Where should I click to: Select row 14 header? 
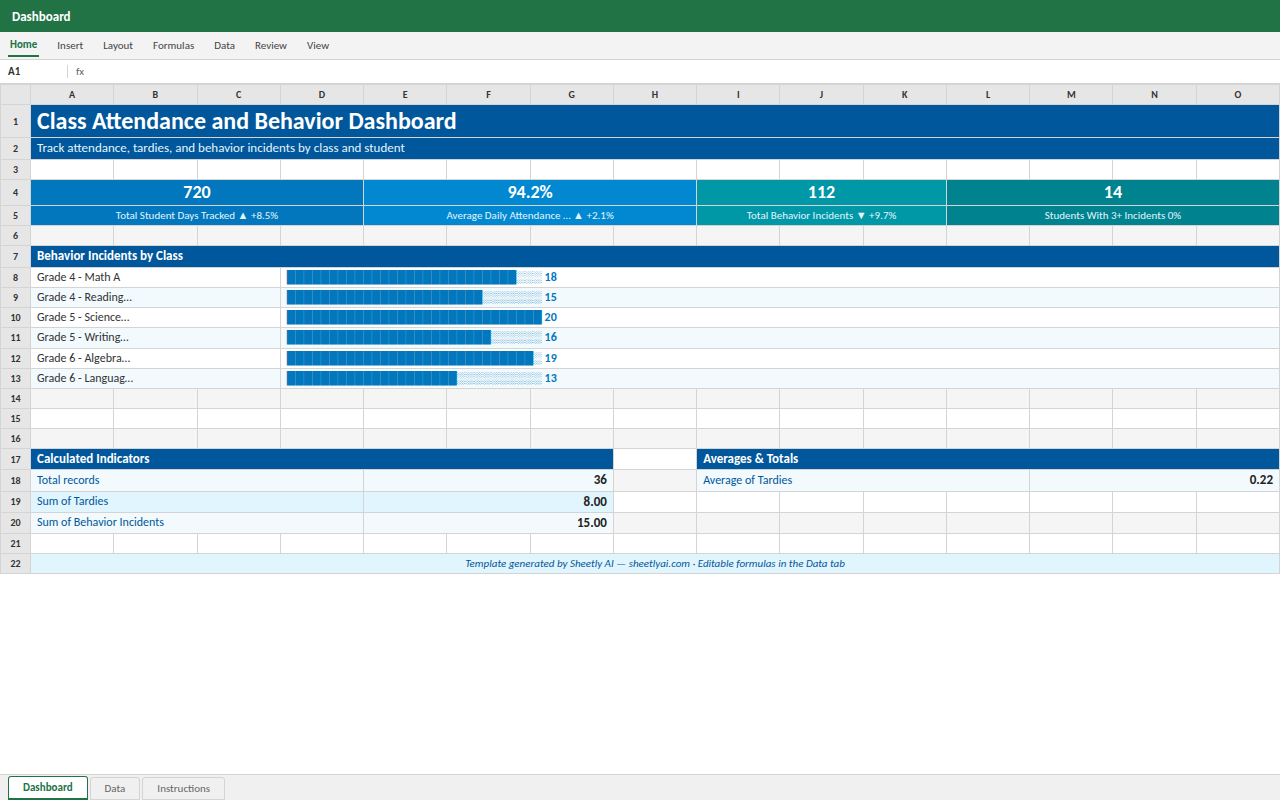[x=15, y=398]
